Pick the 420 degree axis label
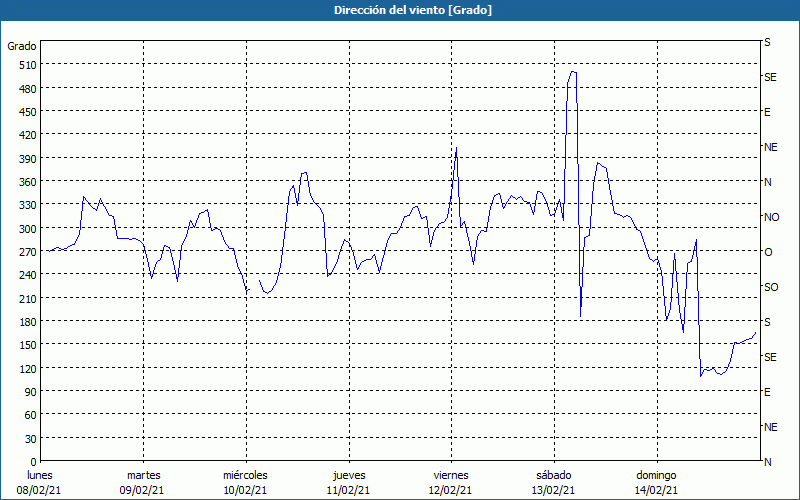Viewport: 800px width, 500px height. 28,135
